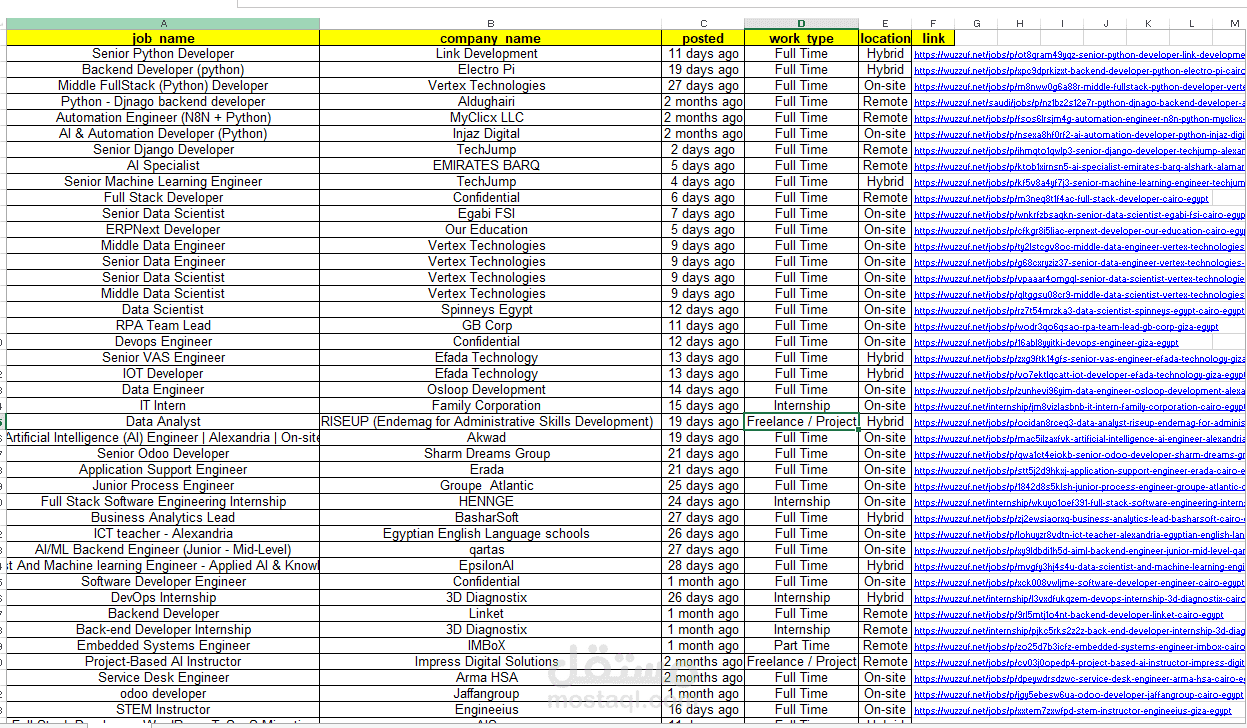Click the link header cell

933,38
